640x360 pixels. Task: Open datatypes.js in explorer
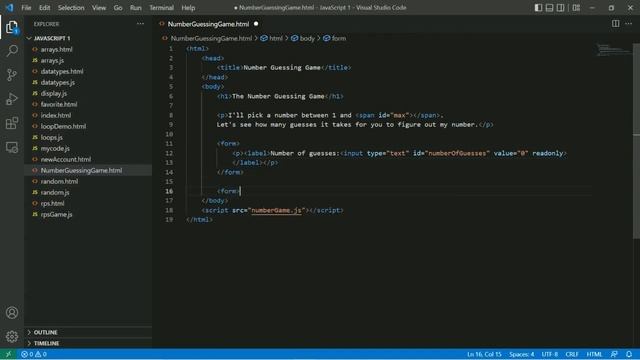[x=58, y=82]
